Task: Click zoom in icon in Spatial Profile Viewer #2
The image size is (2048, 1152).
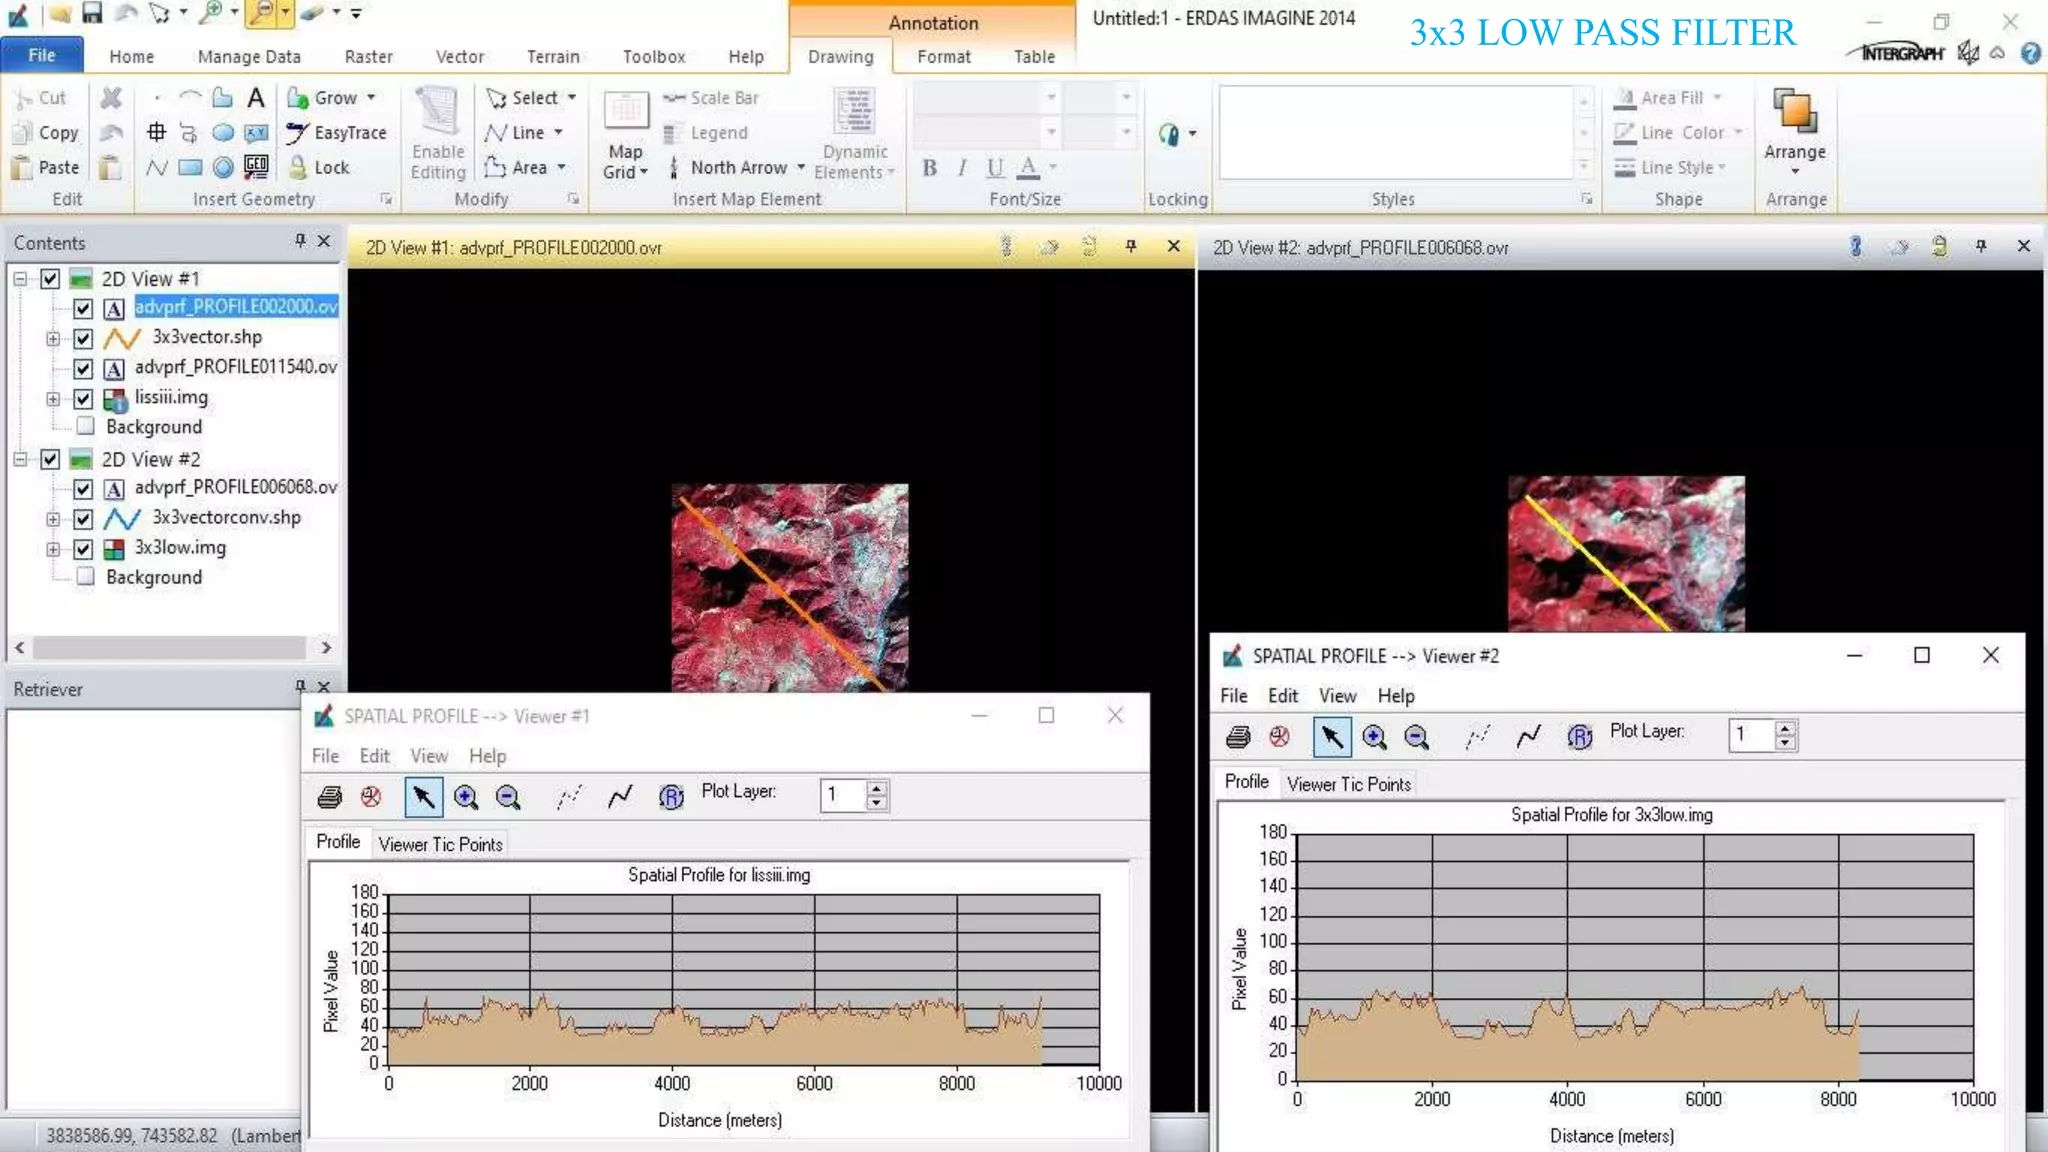Action: (x=1374, y=737)
